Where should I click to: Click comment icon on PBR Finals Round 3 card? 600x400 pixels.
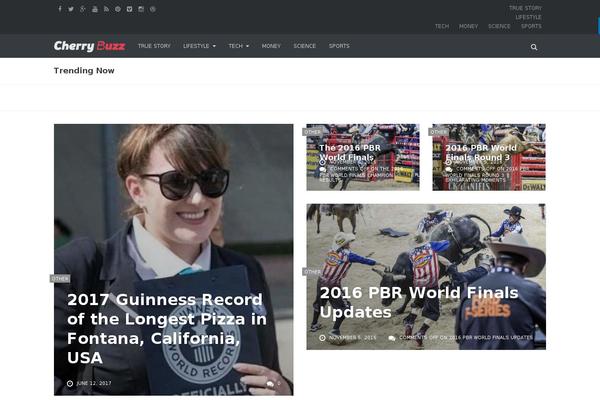pyautogui.click(x=449, y=169)
